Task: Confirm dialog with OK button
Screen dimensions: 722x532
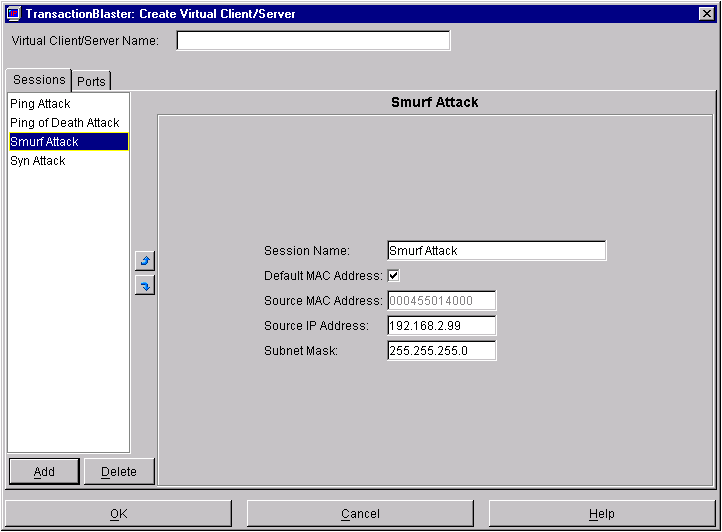Action: point(118,514)
